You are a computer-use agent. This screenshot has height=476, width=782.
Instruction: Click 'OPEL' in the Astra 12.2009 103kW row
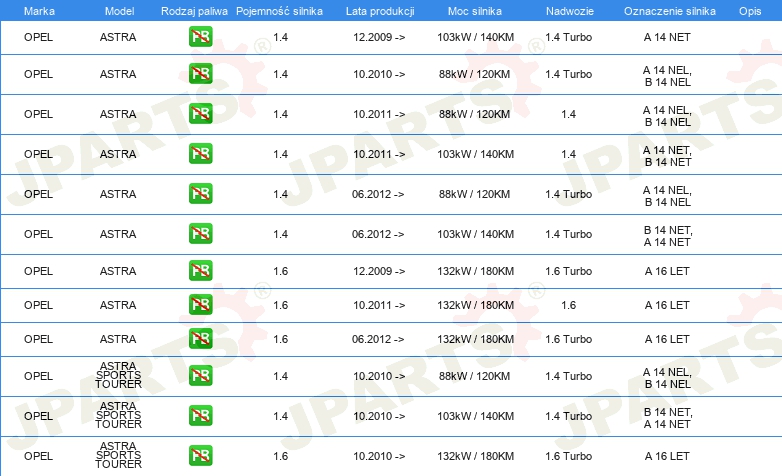38,37
